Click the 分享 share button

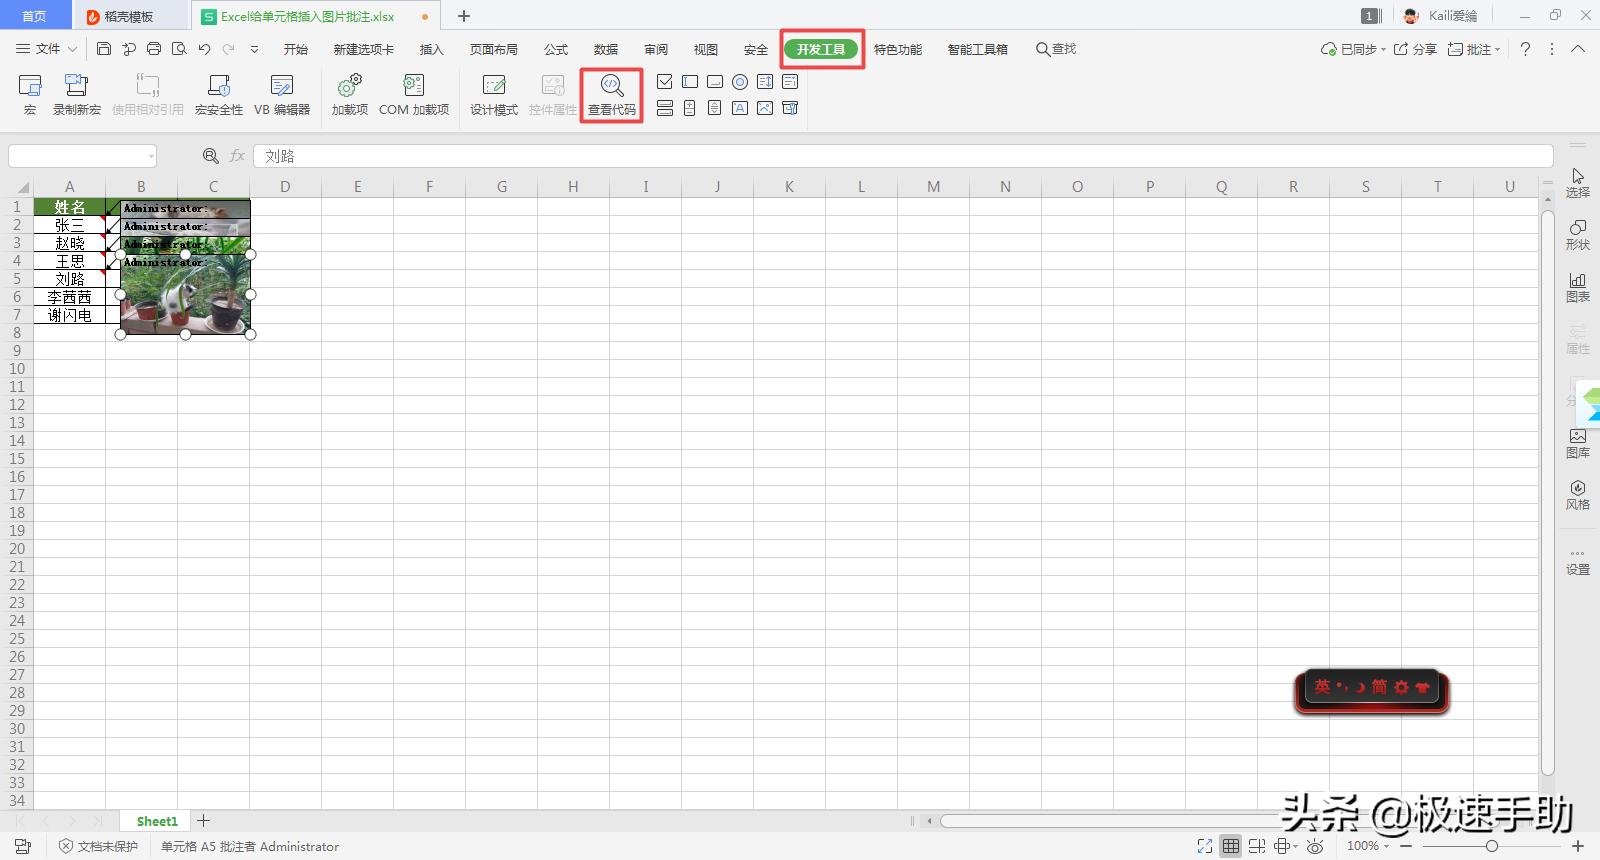(x=1415, y=49)
